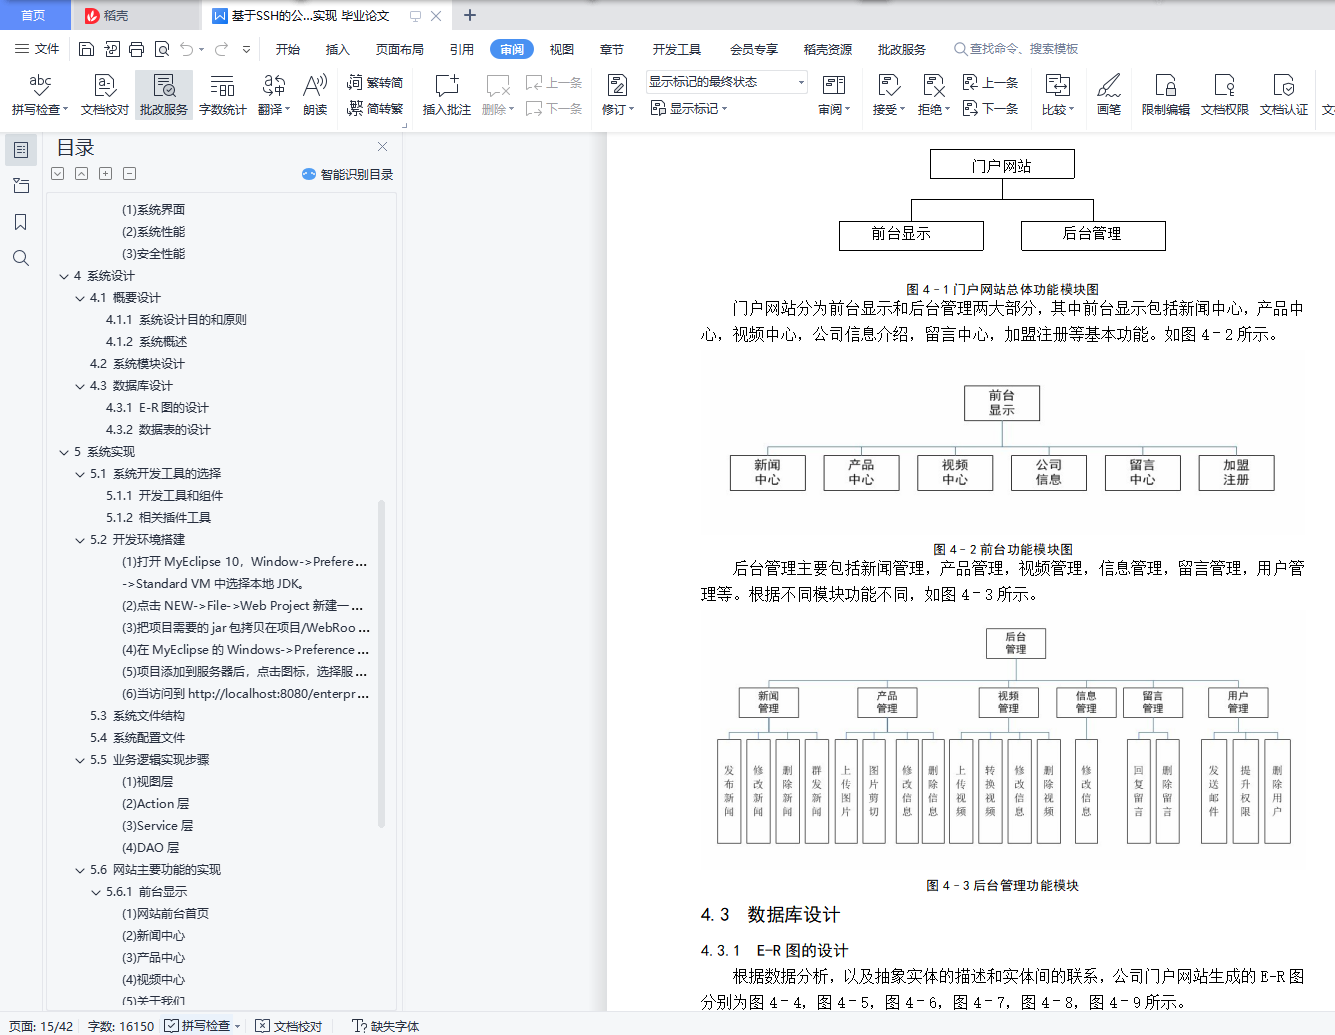Convert text with 繁转简

[375, 83]
